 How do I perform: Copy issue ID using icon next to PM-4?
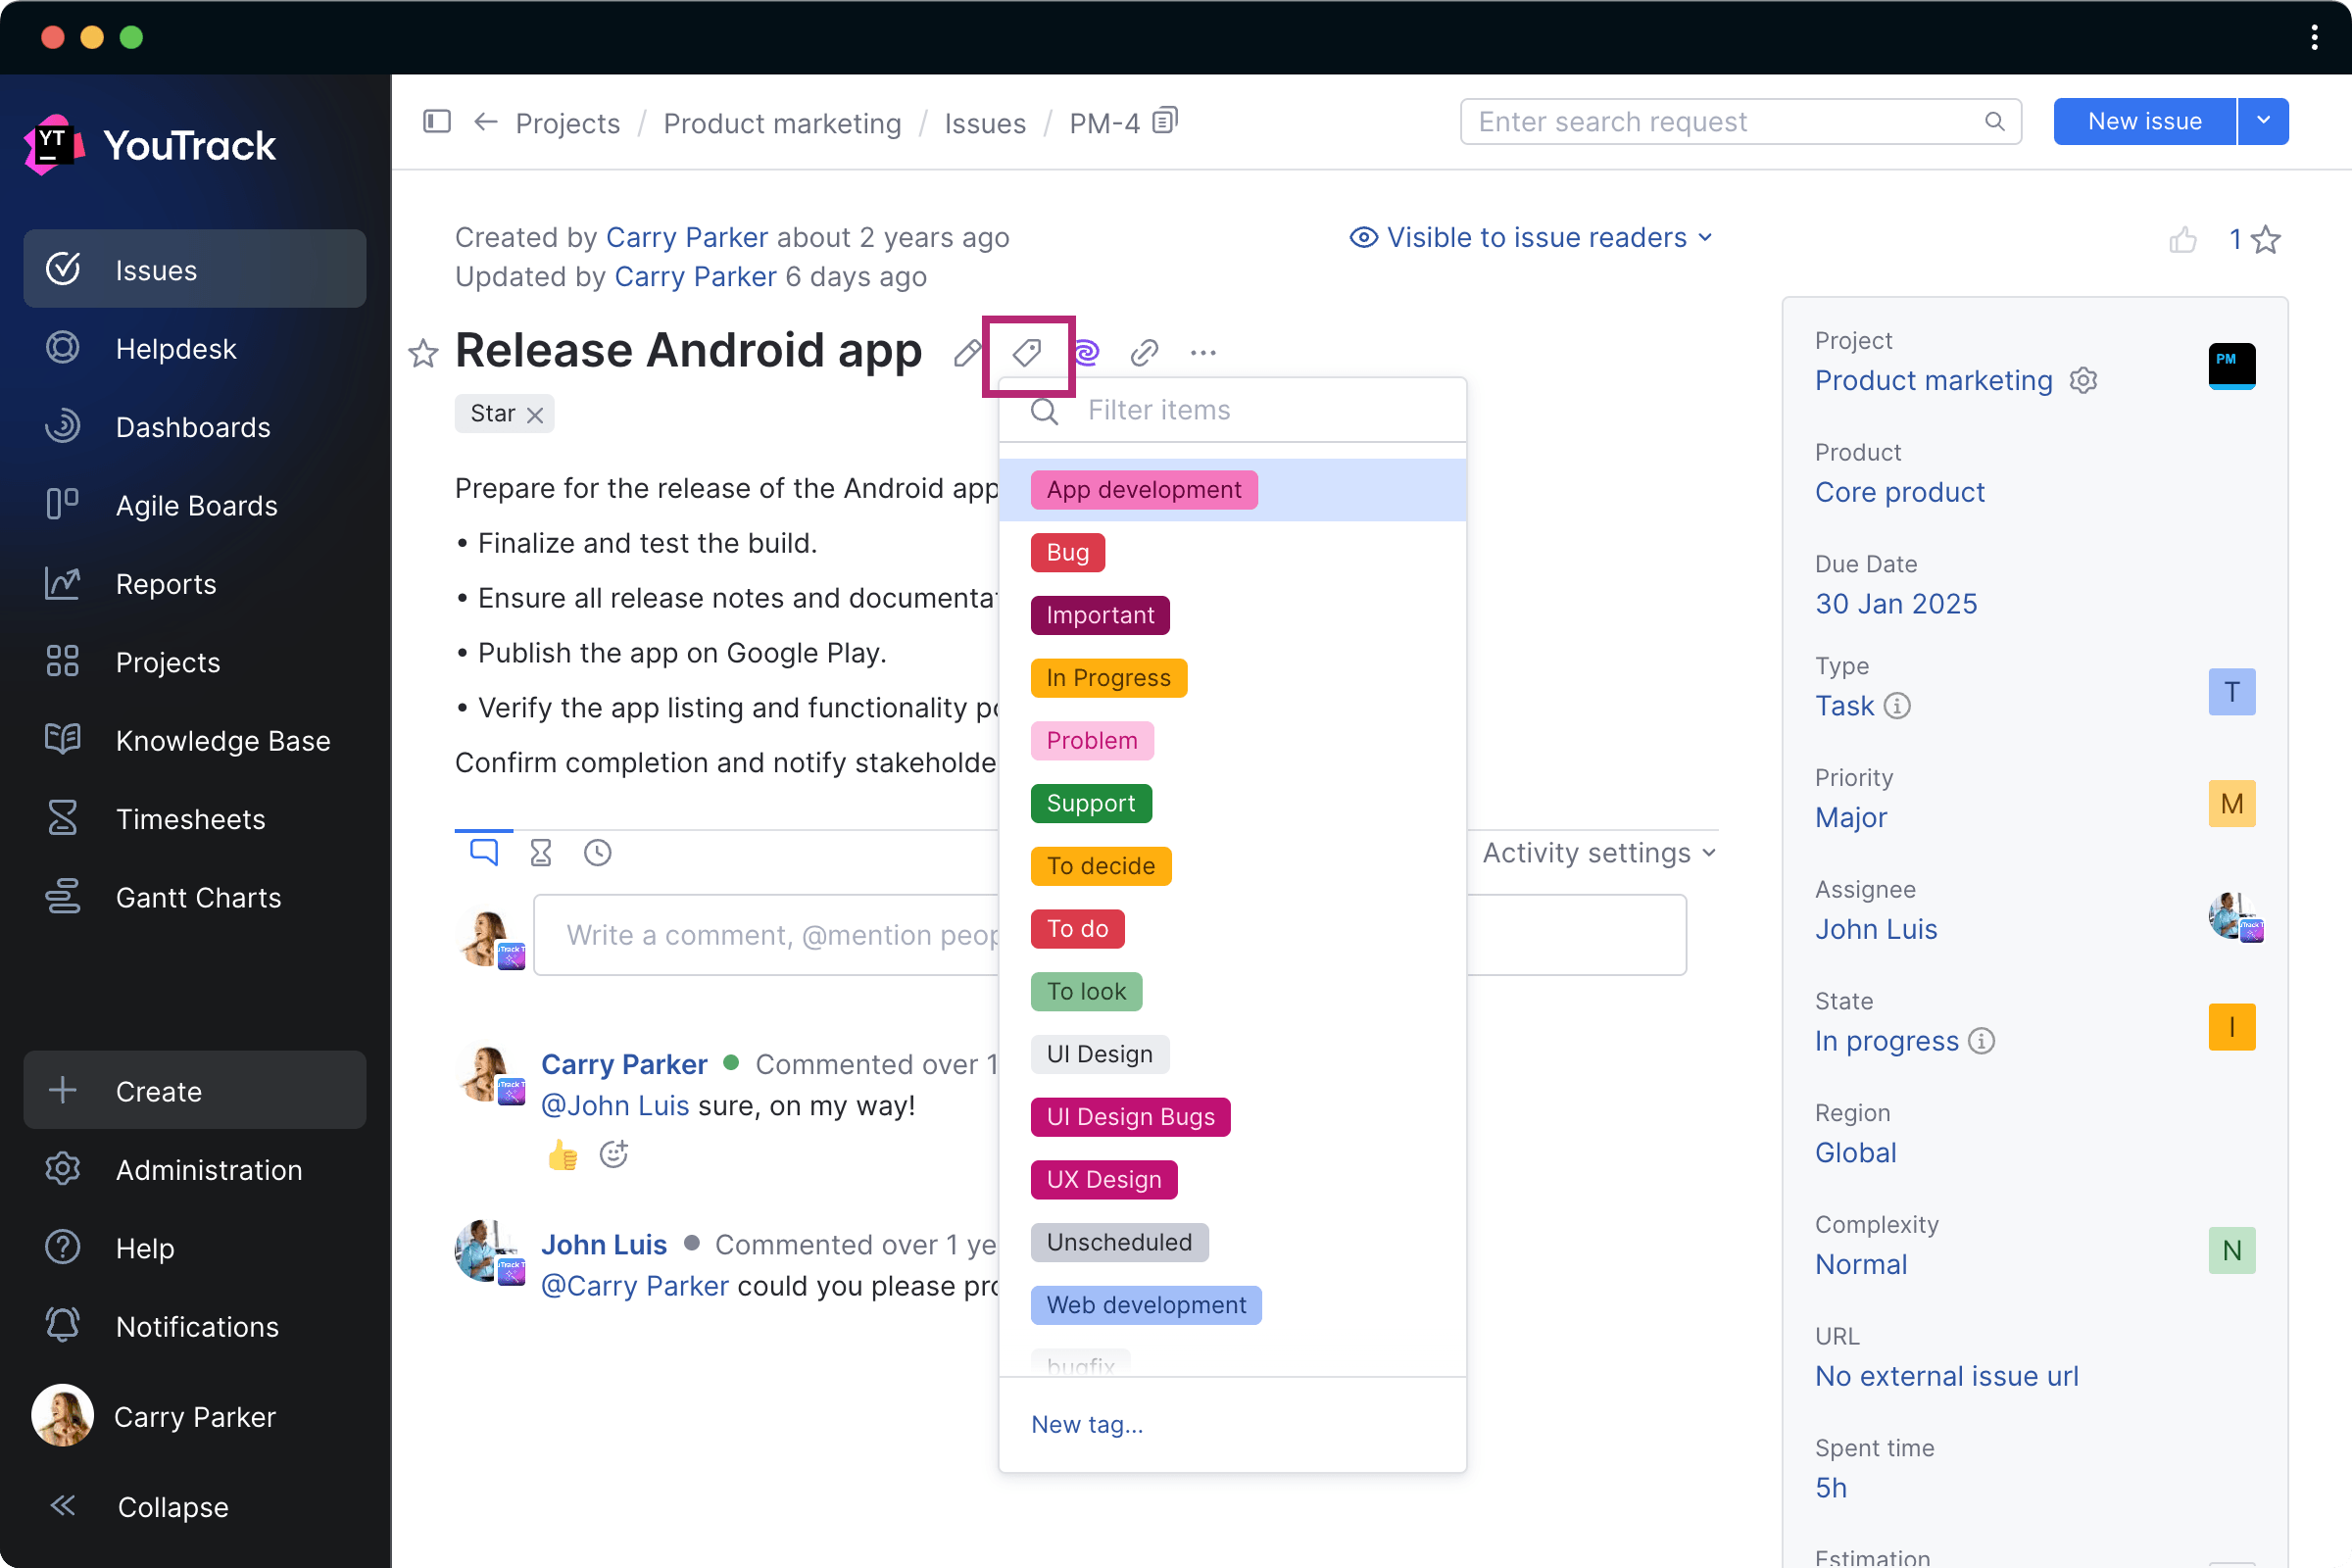pyautogui.click(x=1163, y=120)
